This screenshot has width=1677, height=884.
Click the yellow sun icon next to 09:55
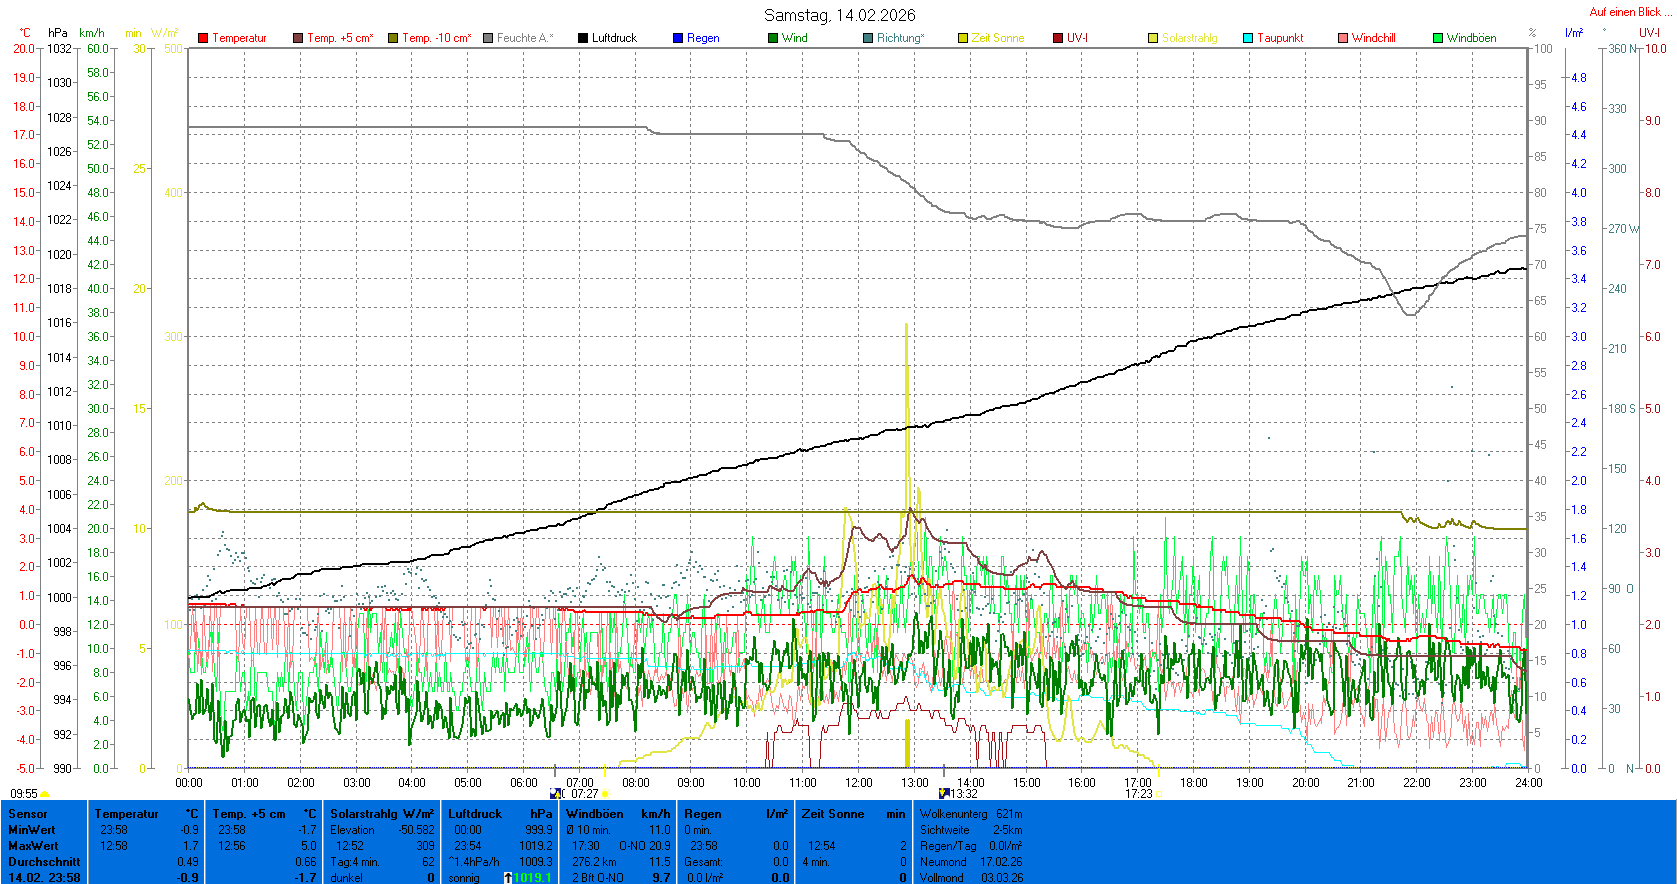pyautogui.click(x=45, y=794)
